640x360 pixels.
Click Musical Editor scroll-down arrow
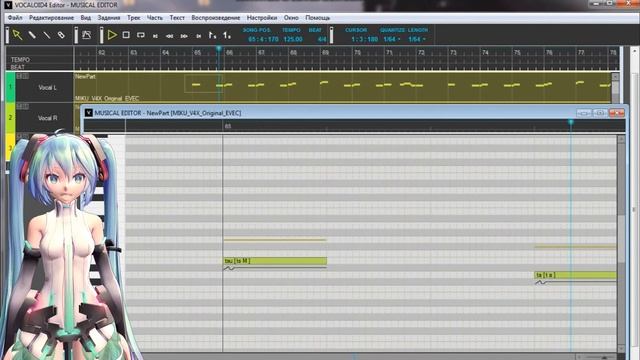(621, 349)
